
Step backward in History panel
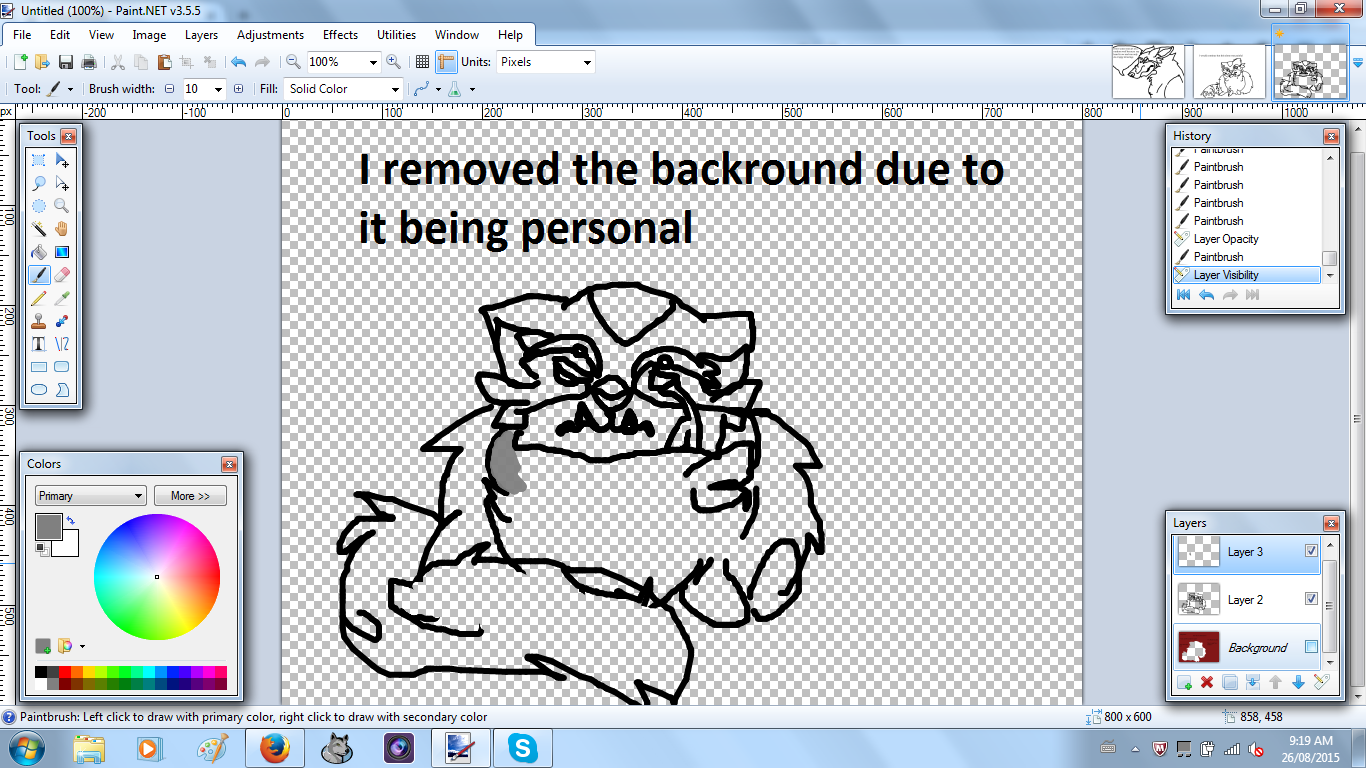coord(1207,295)
